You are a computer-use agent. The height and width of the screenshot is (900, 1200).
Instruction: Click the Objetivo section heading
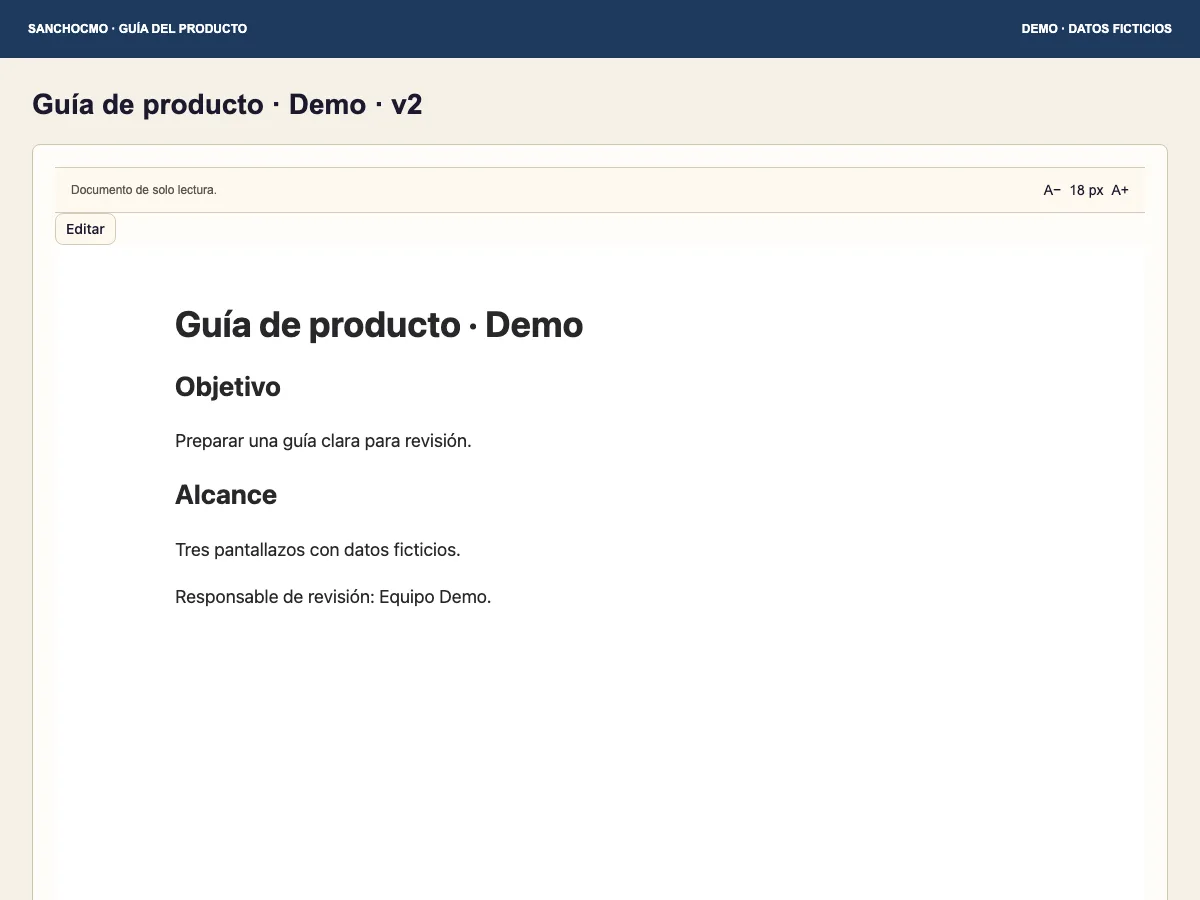point(228,387)
